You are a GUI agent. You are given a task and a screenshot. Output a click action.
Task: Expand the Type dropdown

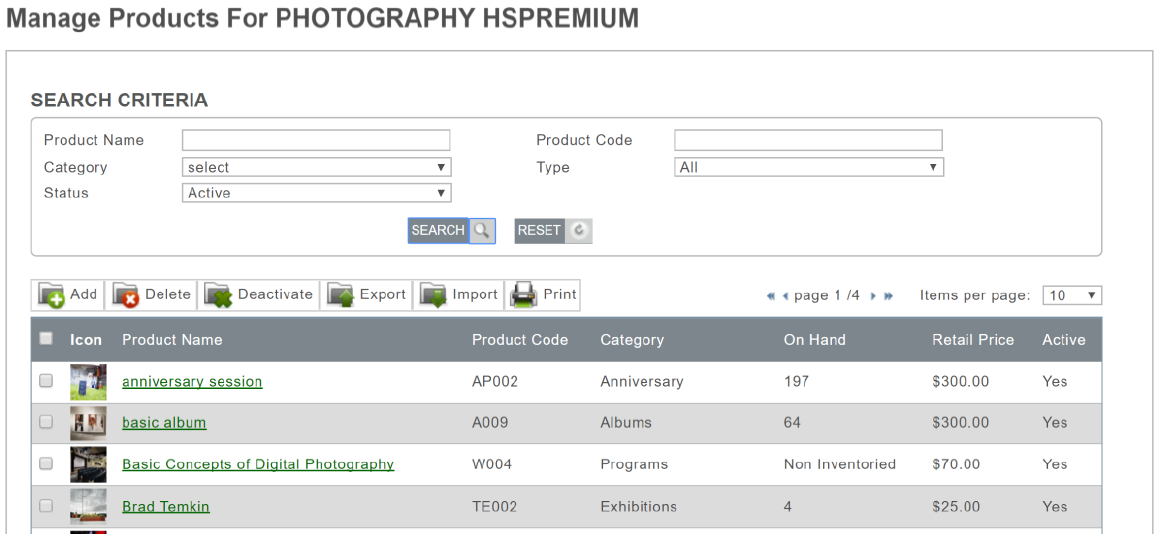click(x=808, y=167)
